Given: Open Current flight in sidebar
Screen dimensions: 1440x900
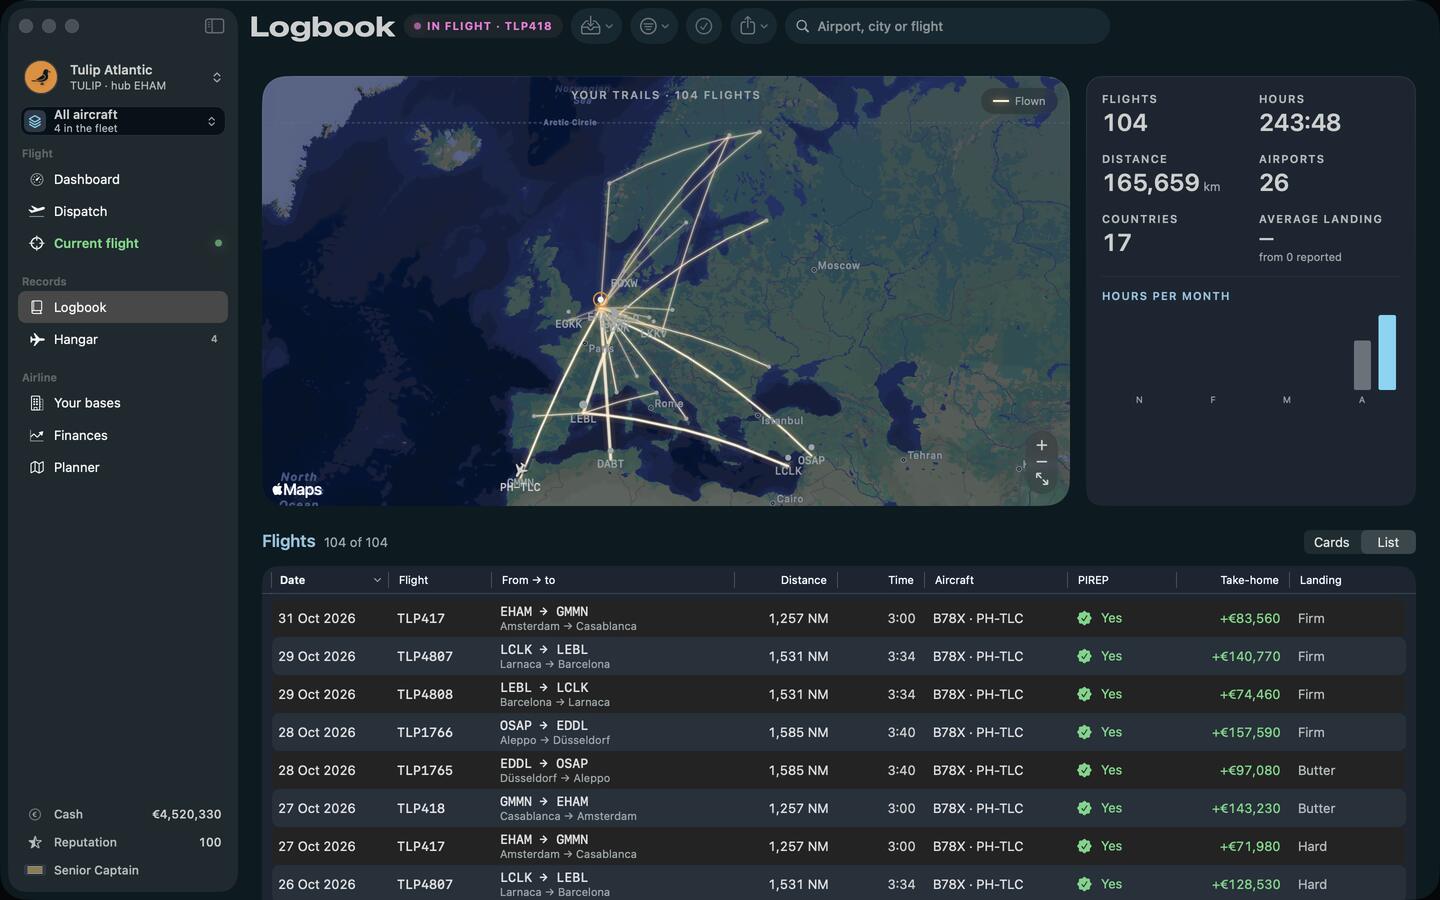Looking at the screenshot, I should [123, 244].
